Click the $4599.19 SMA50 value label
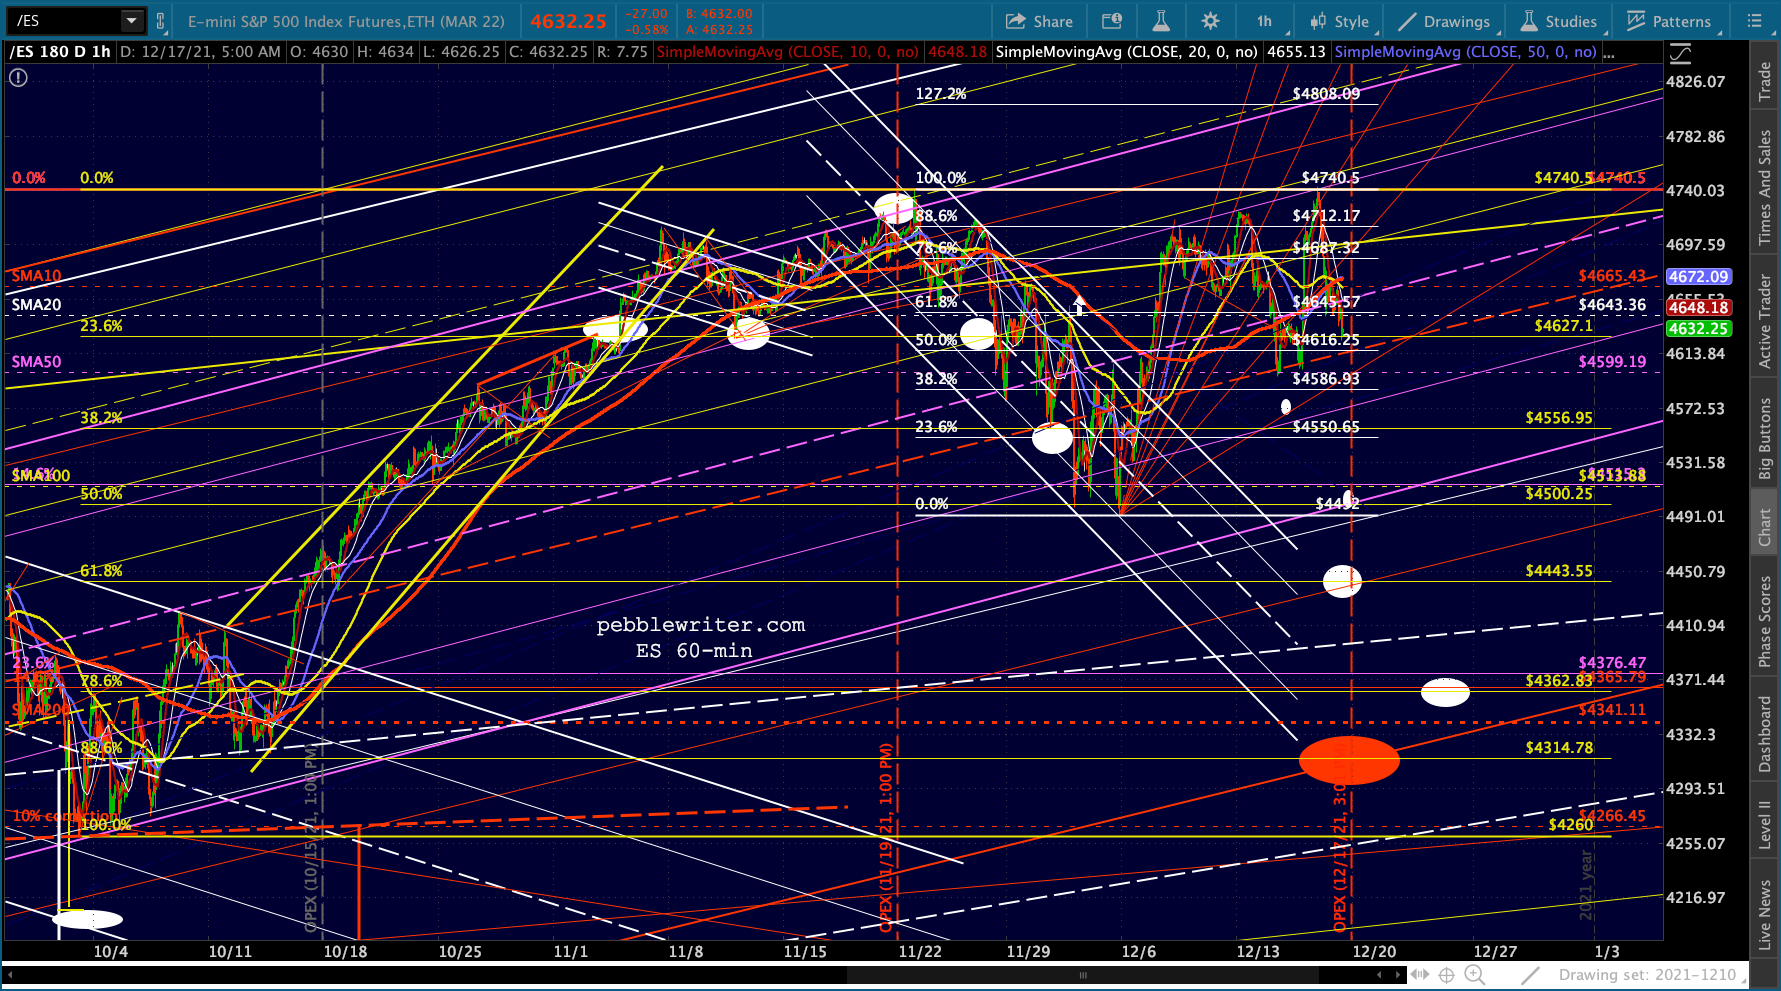The image size is (1781, 991). (1612, 362)
